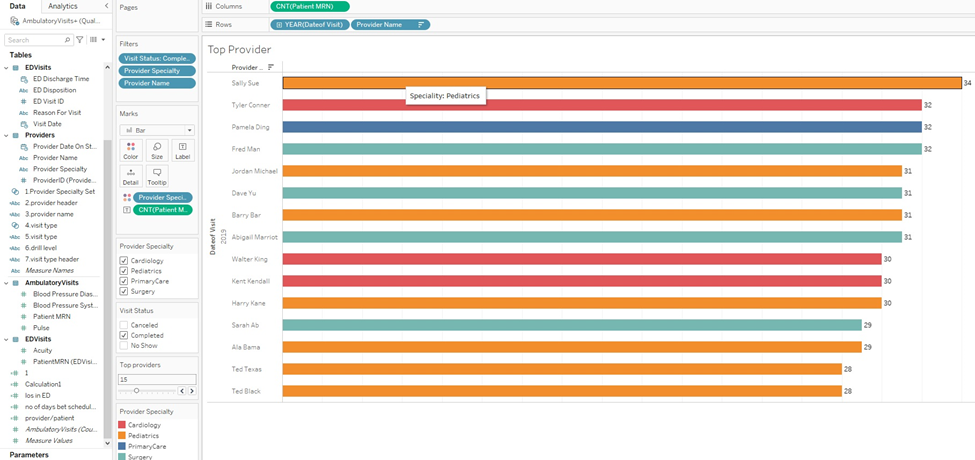Click the Provider Specialty filter pill
Viewport: 975px width, 460px height.
click(157, 71)
